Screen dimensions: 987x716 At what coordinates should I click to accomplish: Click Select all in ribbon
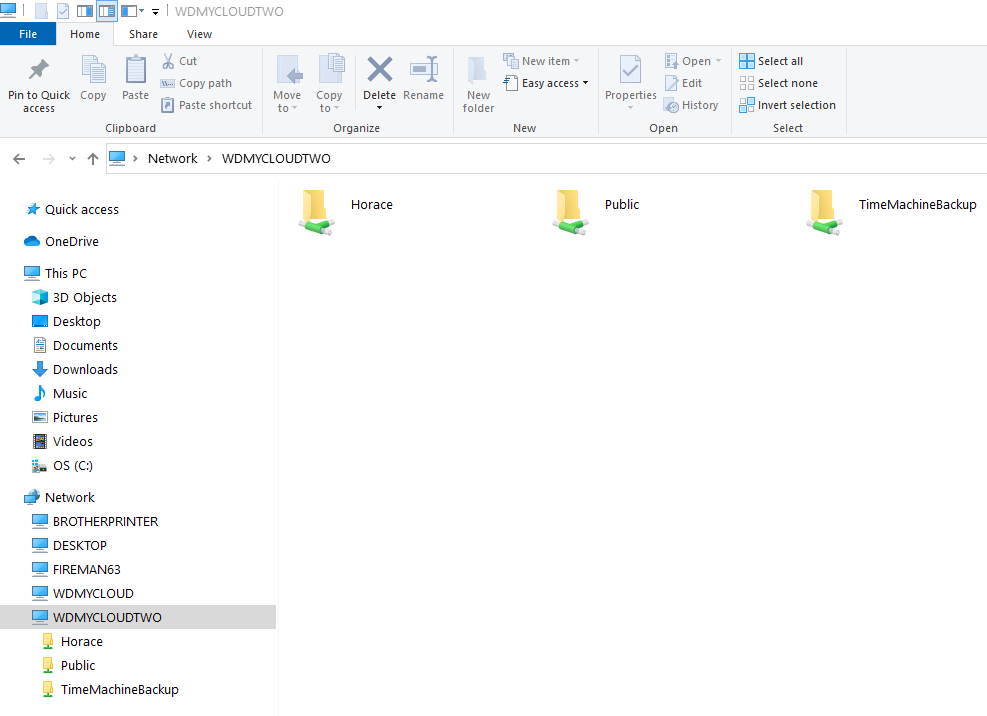coord(772,61)
